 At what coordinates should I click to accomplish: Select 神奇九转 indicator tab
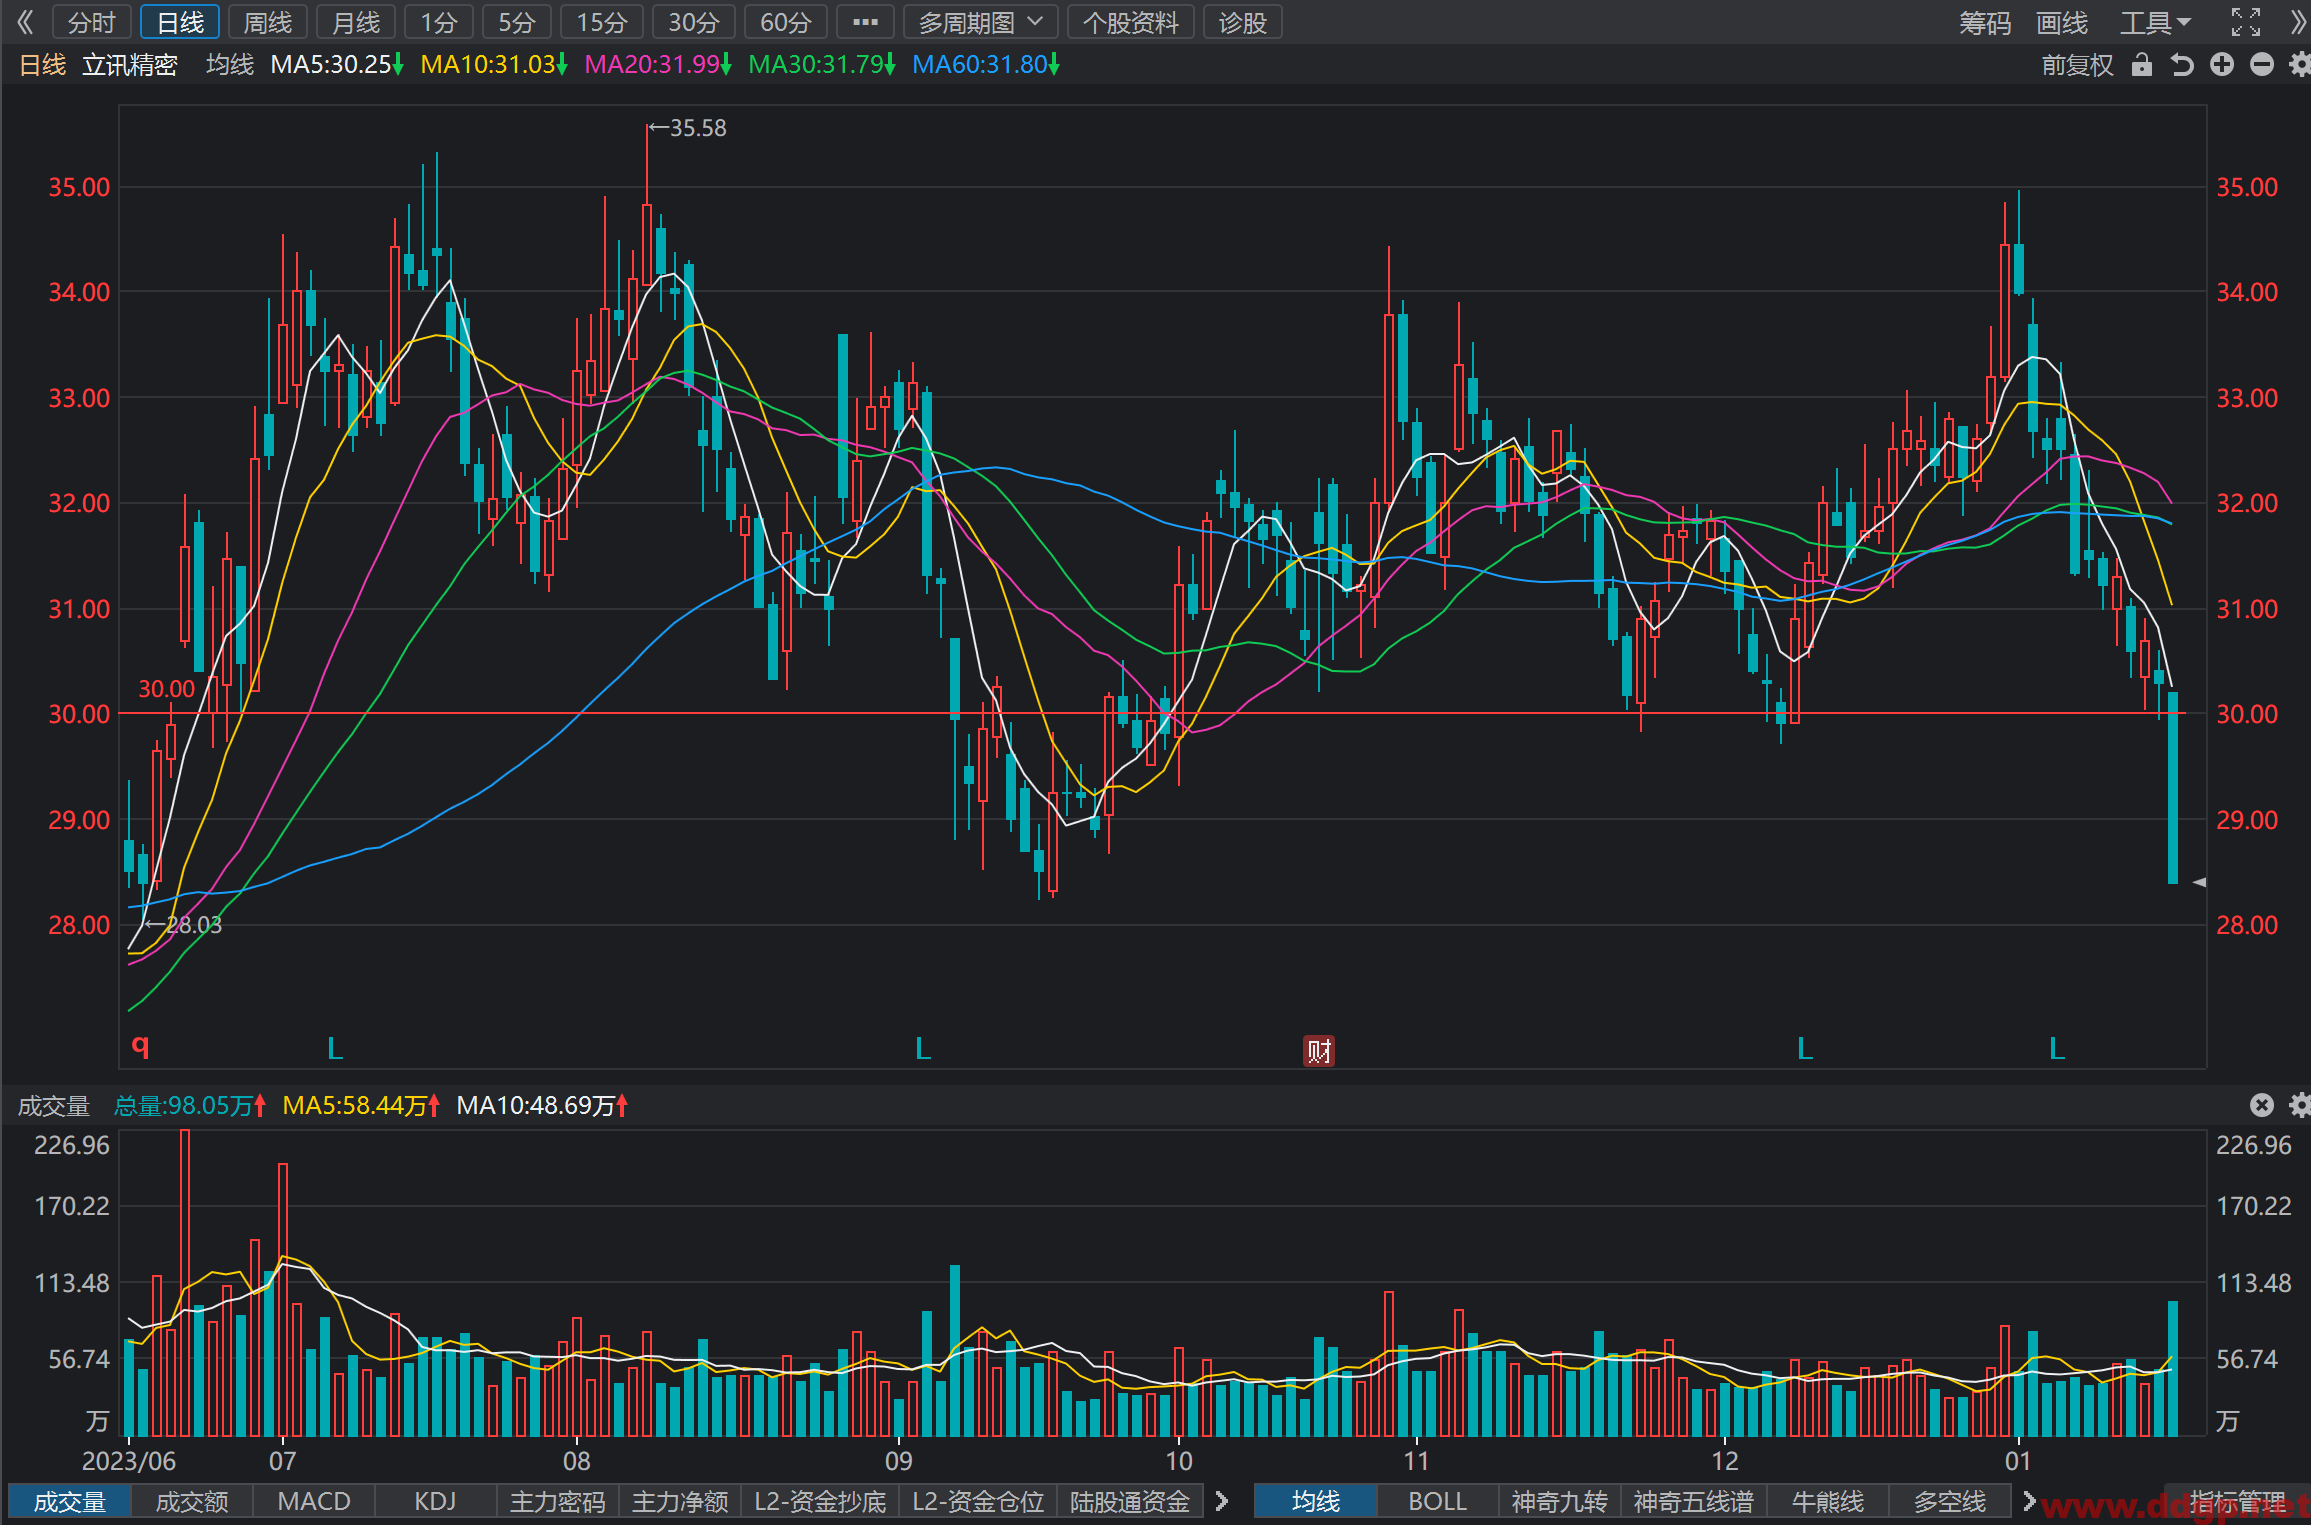tap(1560, 1501)
